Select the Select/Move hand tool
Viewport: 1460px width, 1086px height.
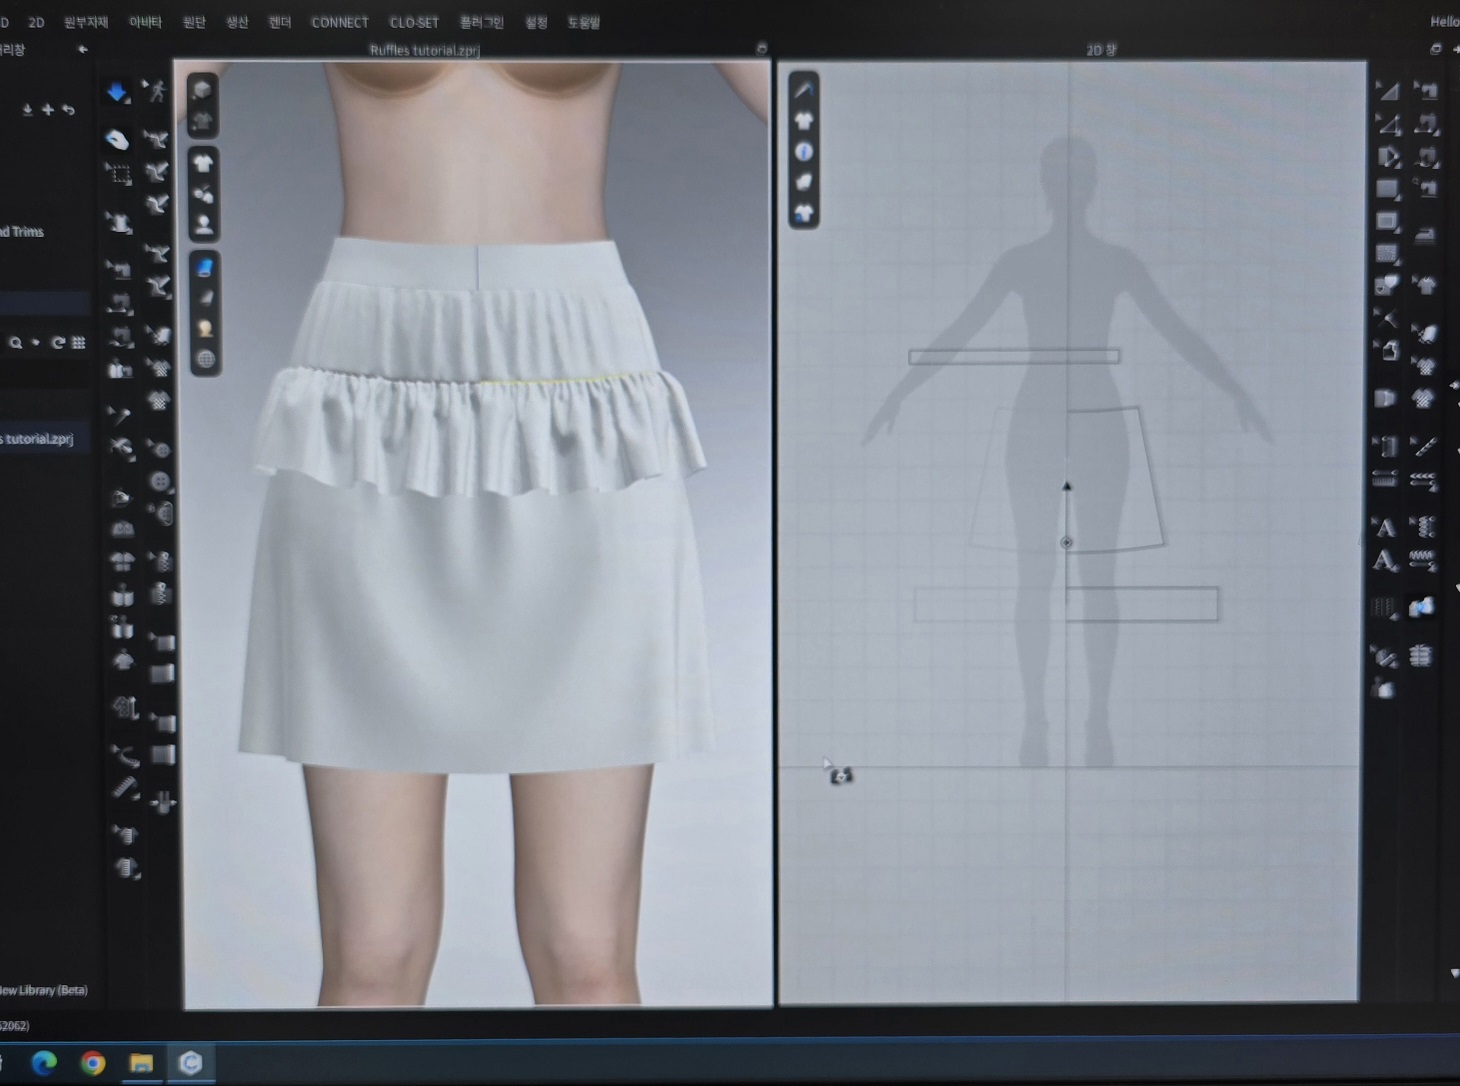pos(117,139)
